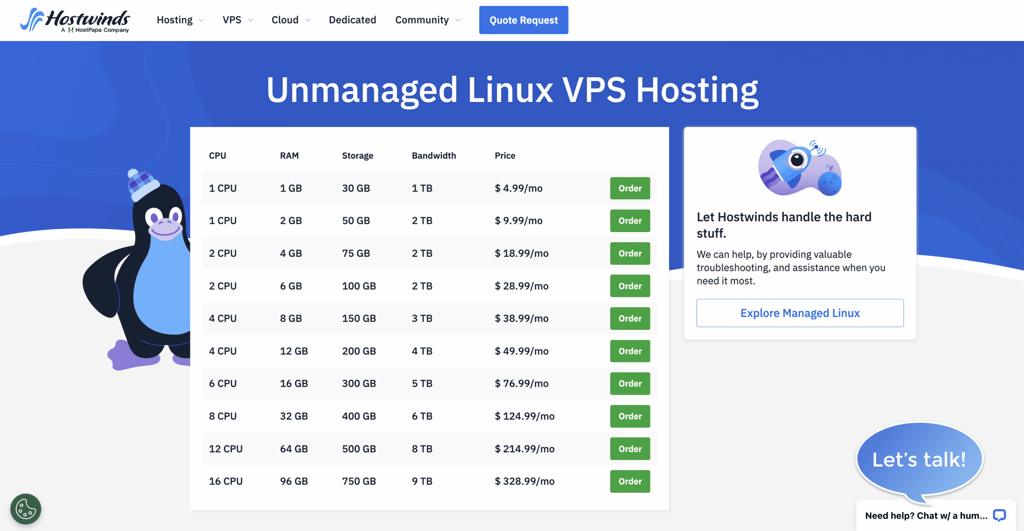Click the 8 CPU cell

pyautogui.click(x=223, y=416)
